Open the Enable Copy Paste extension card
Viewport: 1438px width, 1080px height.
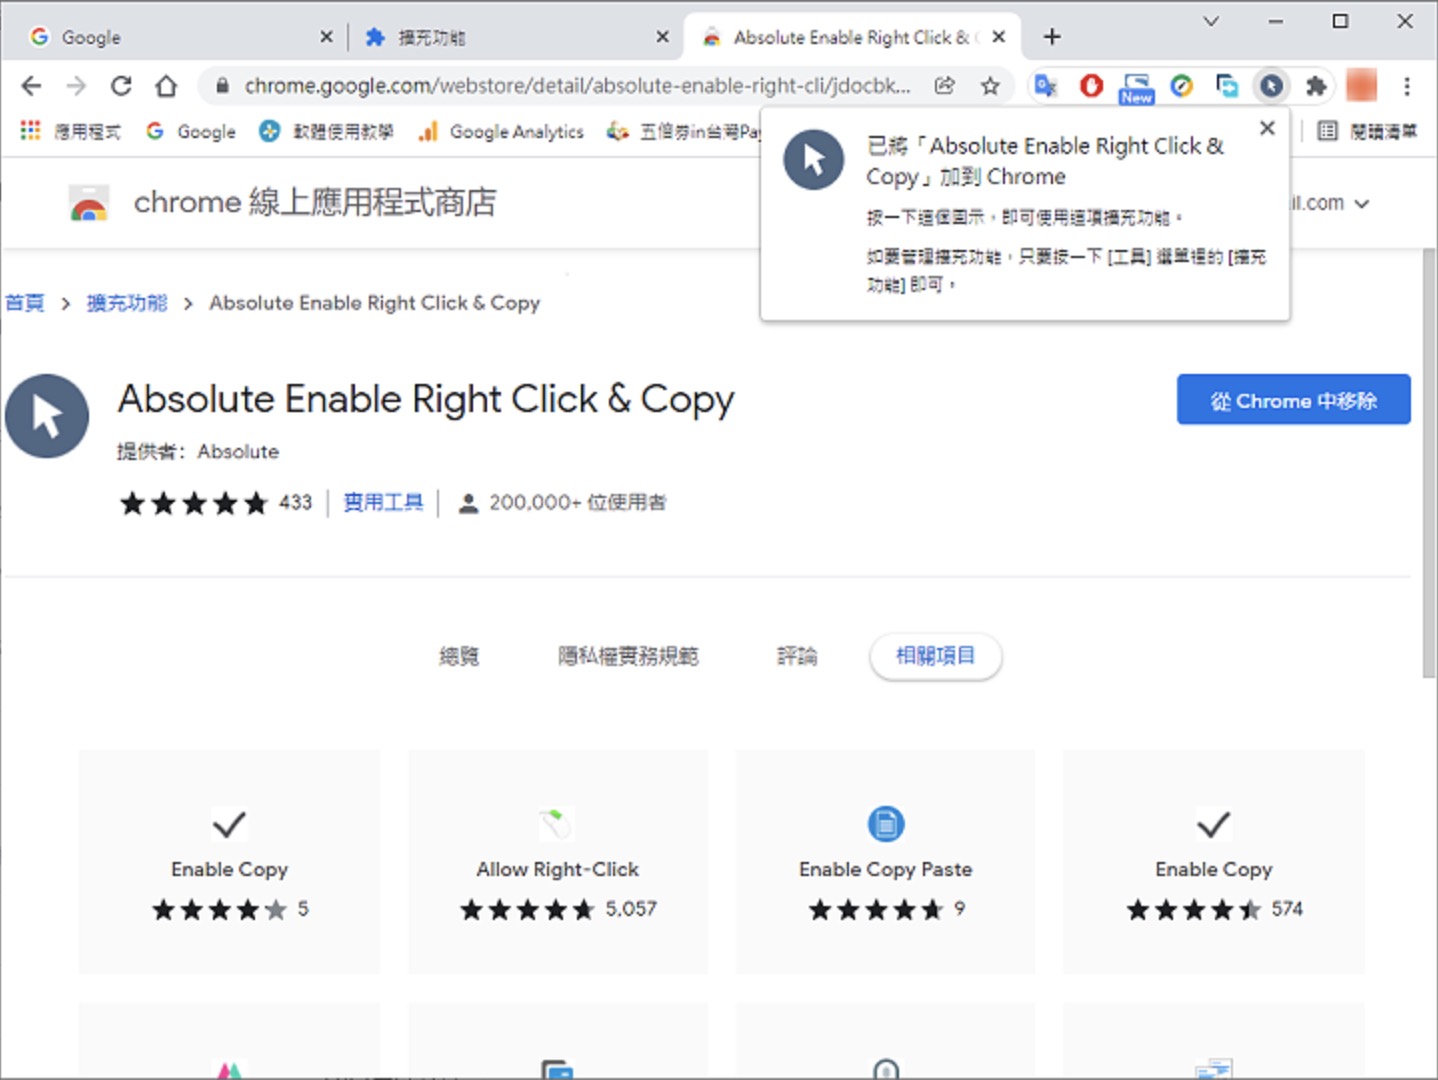[885, 862]
